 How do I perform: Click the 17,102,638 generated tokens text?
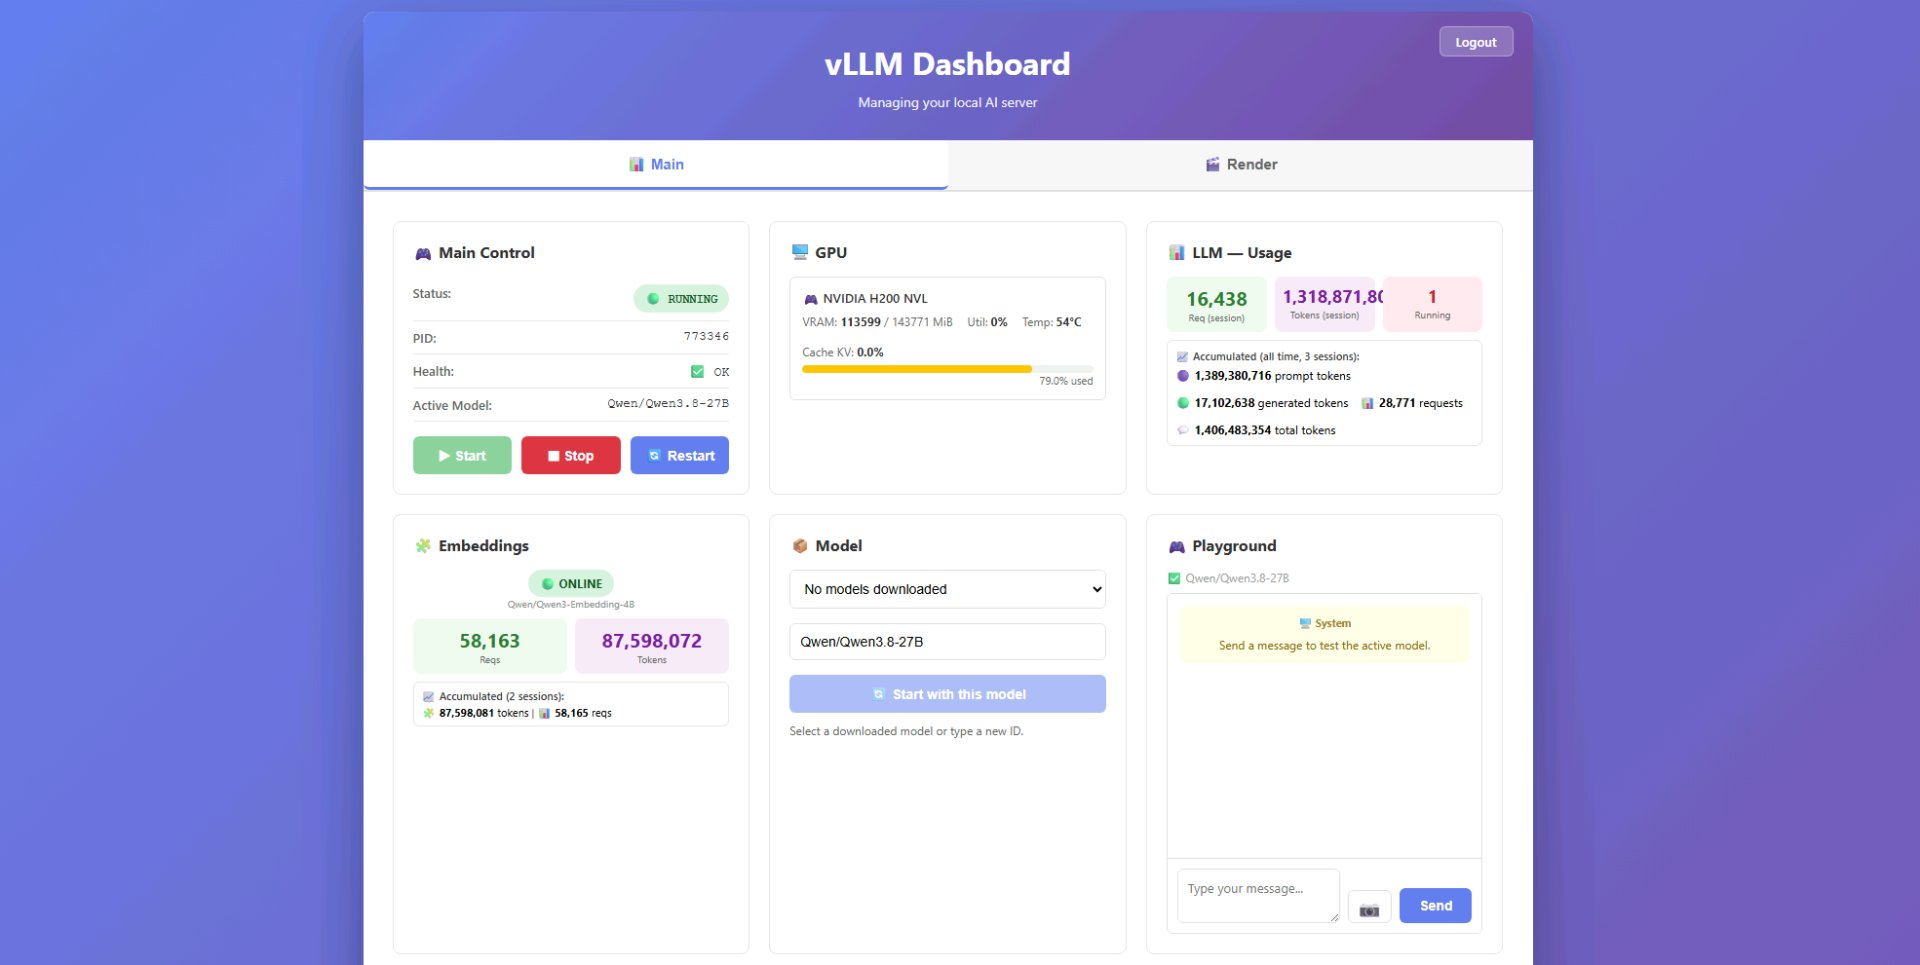tap(1271, 403)
